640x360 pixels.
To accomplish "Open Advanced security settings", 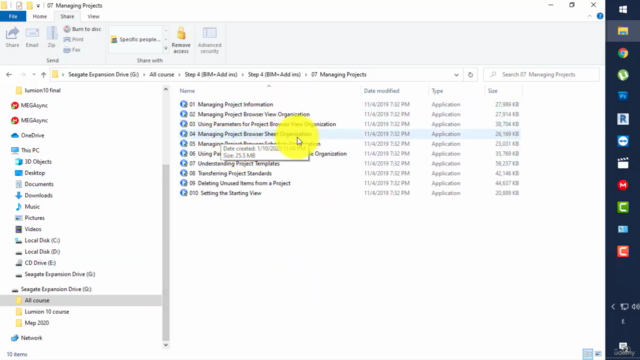I will 209,40.
